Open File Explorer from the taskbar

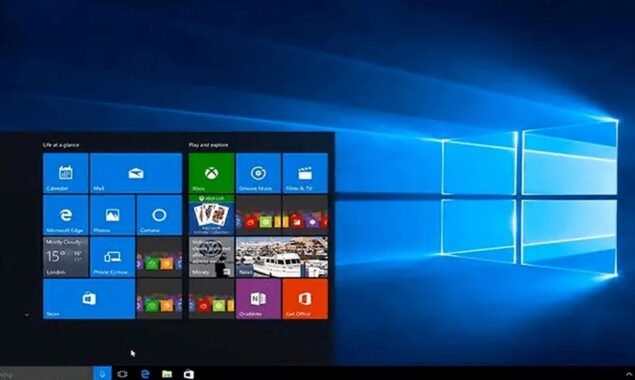(x=167, y=374)
